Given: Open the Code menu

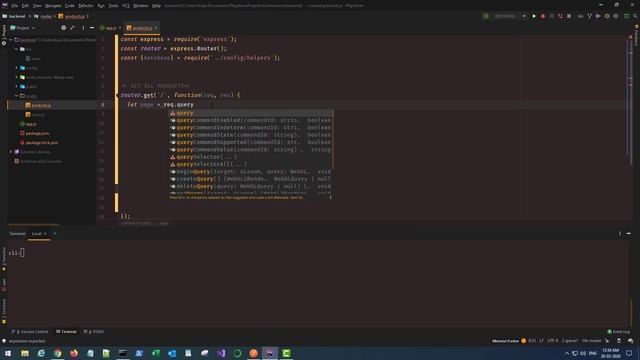Looking at the screenshot, I should 70,6.
